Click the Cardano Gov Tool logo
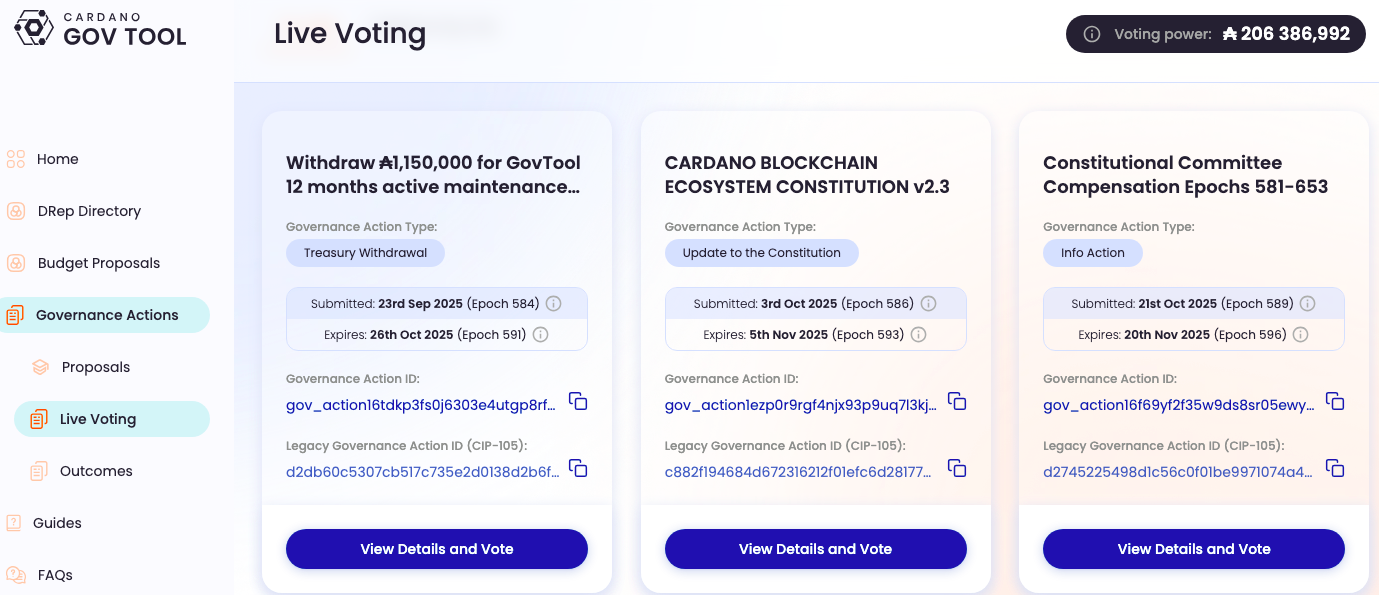The height and width of the screenshot is (595, 1379). click(100, 28)
